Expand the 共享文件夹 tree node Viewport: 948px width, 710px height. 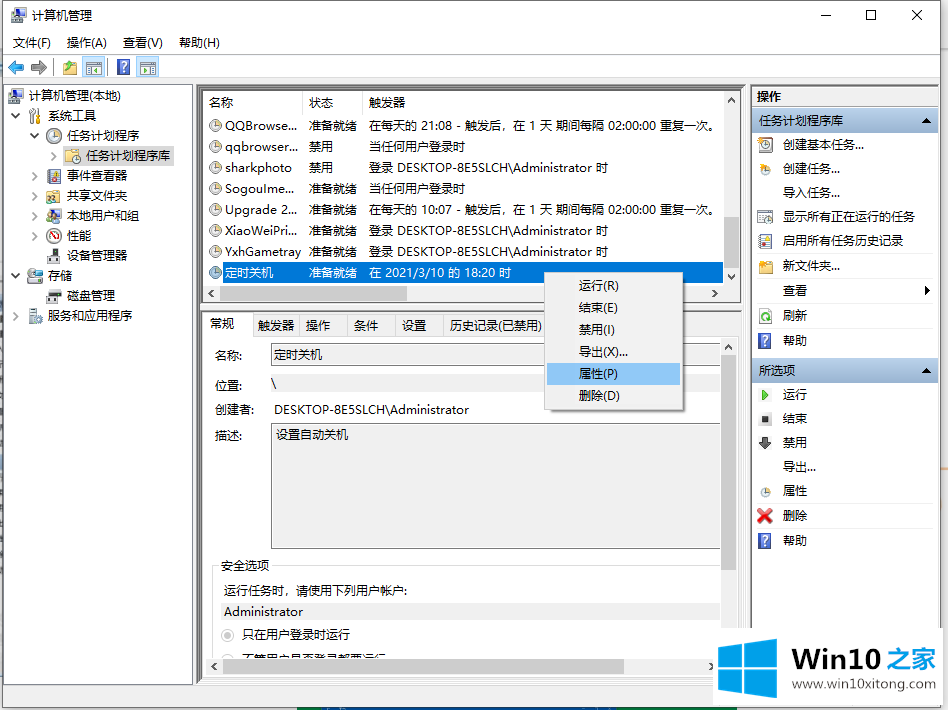click(34, 196)
